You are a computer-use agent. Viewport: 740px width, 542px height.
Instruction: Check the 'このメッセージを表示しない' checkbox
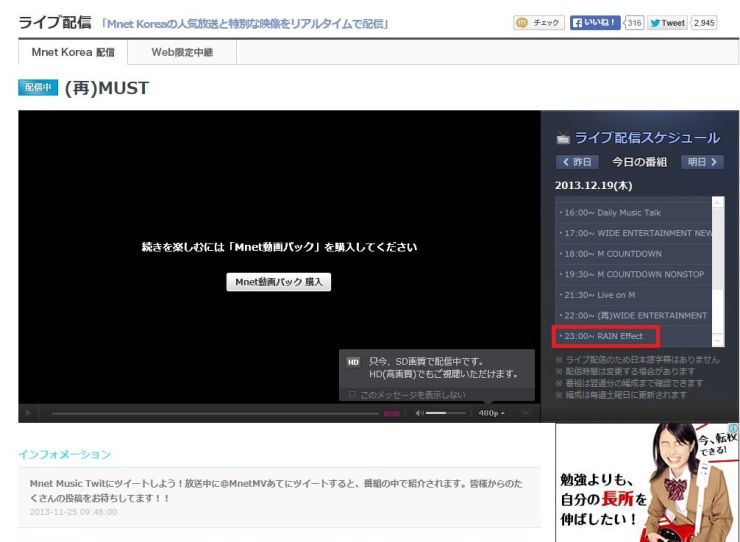coord(352,394)
